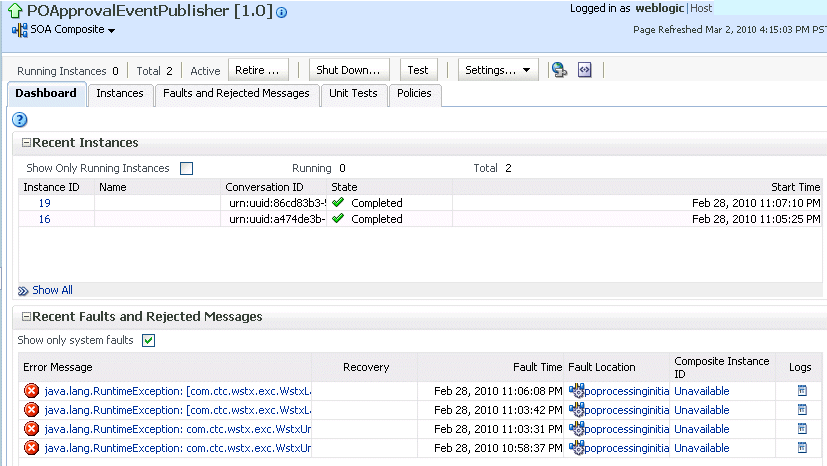The width and height of the screenshot is (827, 466).
Task: Open instance ID 19 link
Action: click(44, 203)
